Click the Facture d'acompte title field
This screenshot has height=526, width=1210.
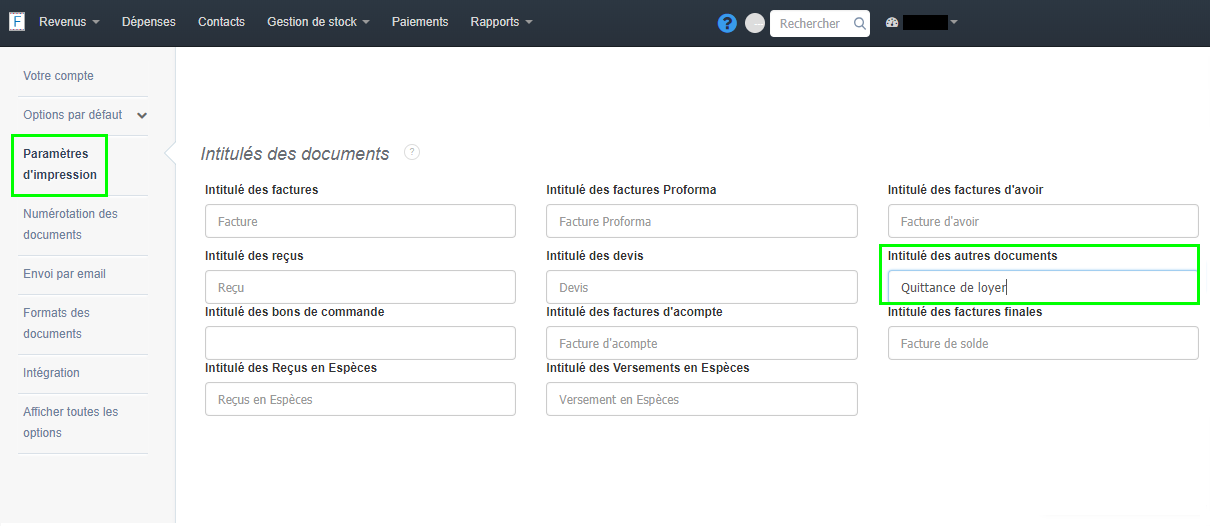point(702,343)
